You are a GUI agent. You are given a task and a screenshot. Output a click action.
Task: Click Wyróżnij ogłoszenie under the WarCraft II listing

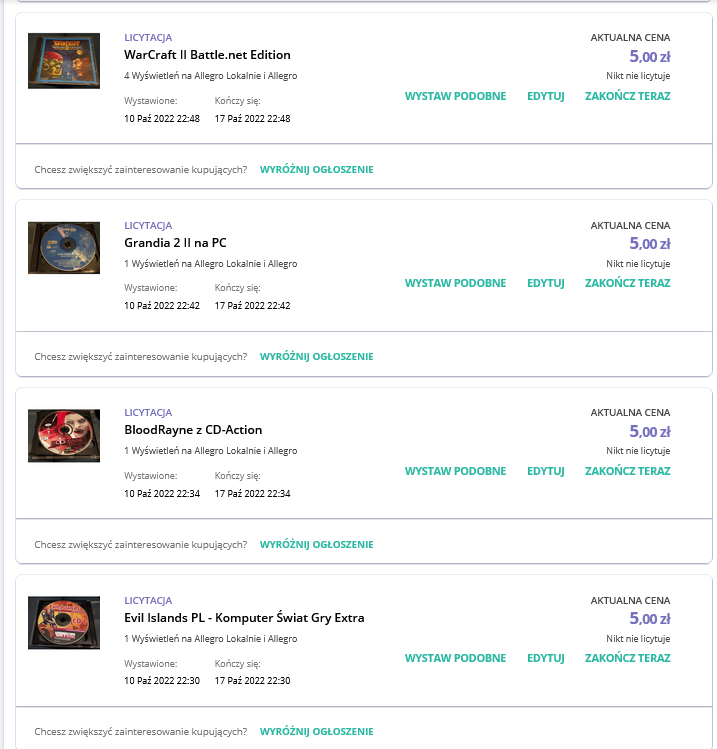click(x=317, y=170)
